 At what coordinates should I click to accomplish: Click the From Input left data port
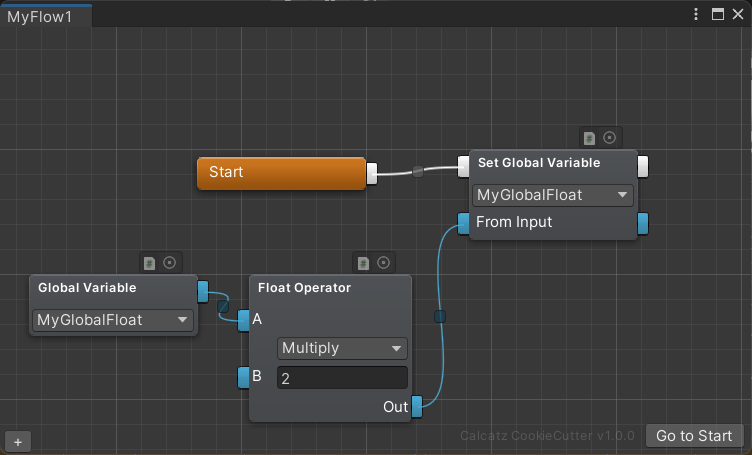tap(463, 224)
